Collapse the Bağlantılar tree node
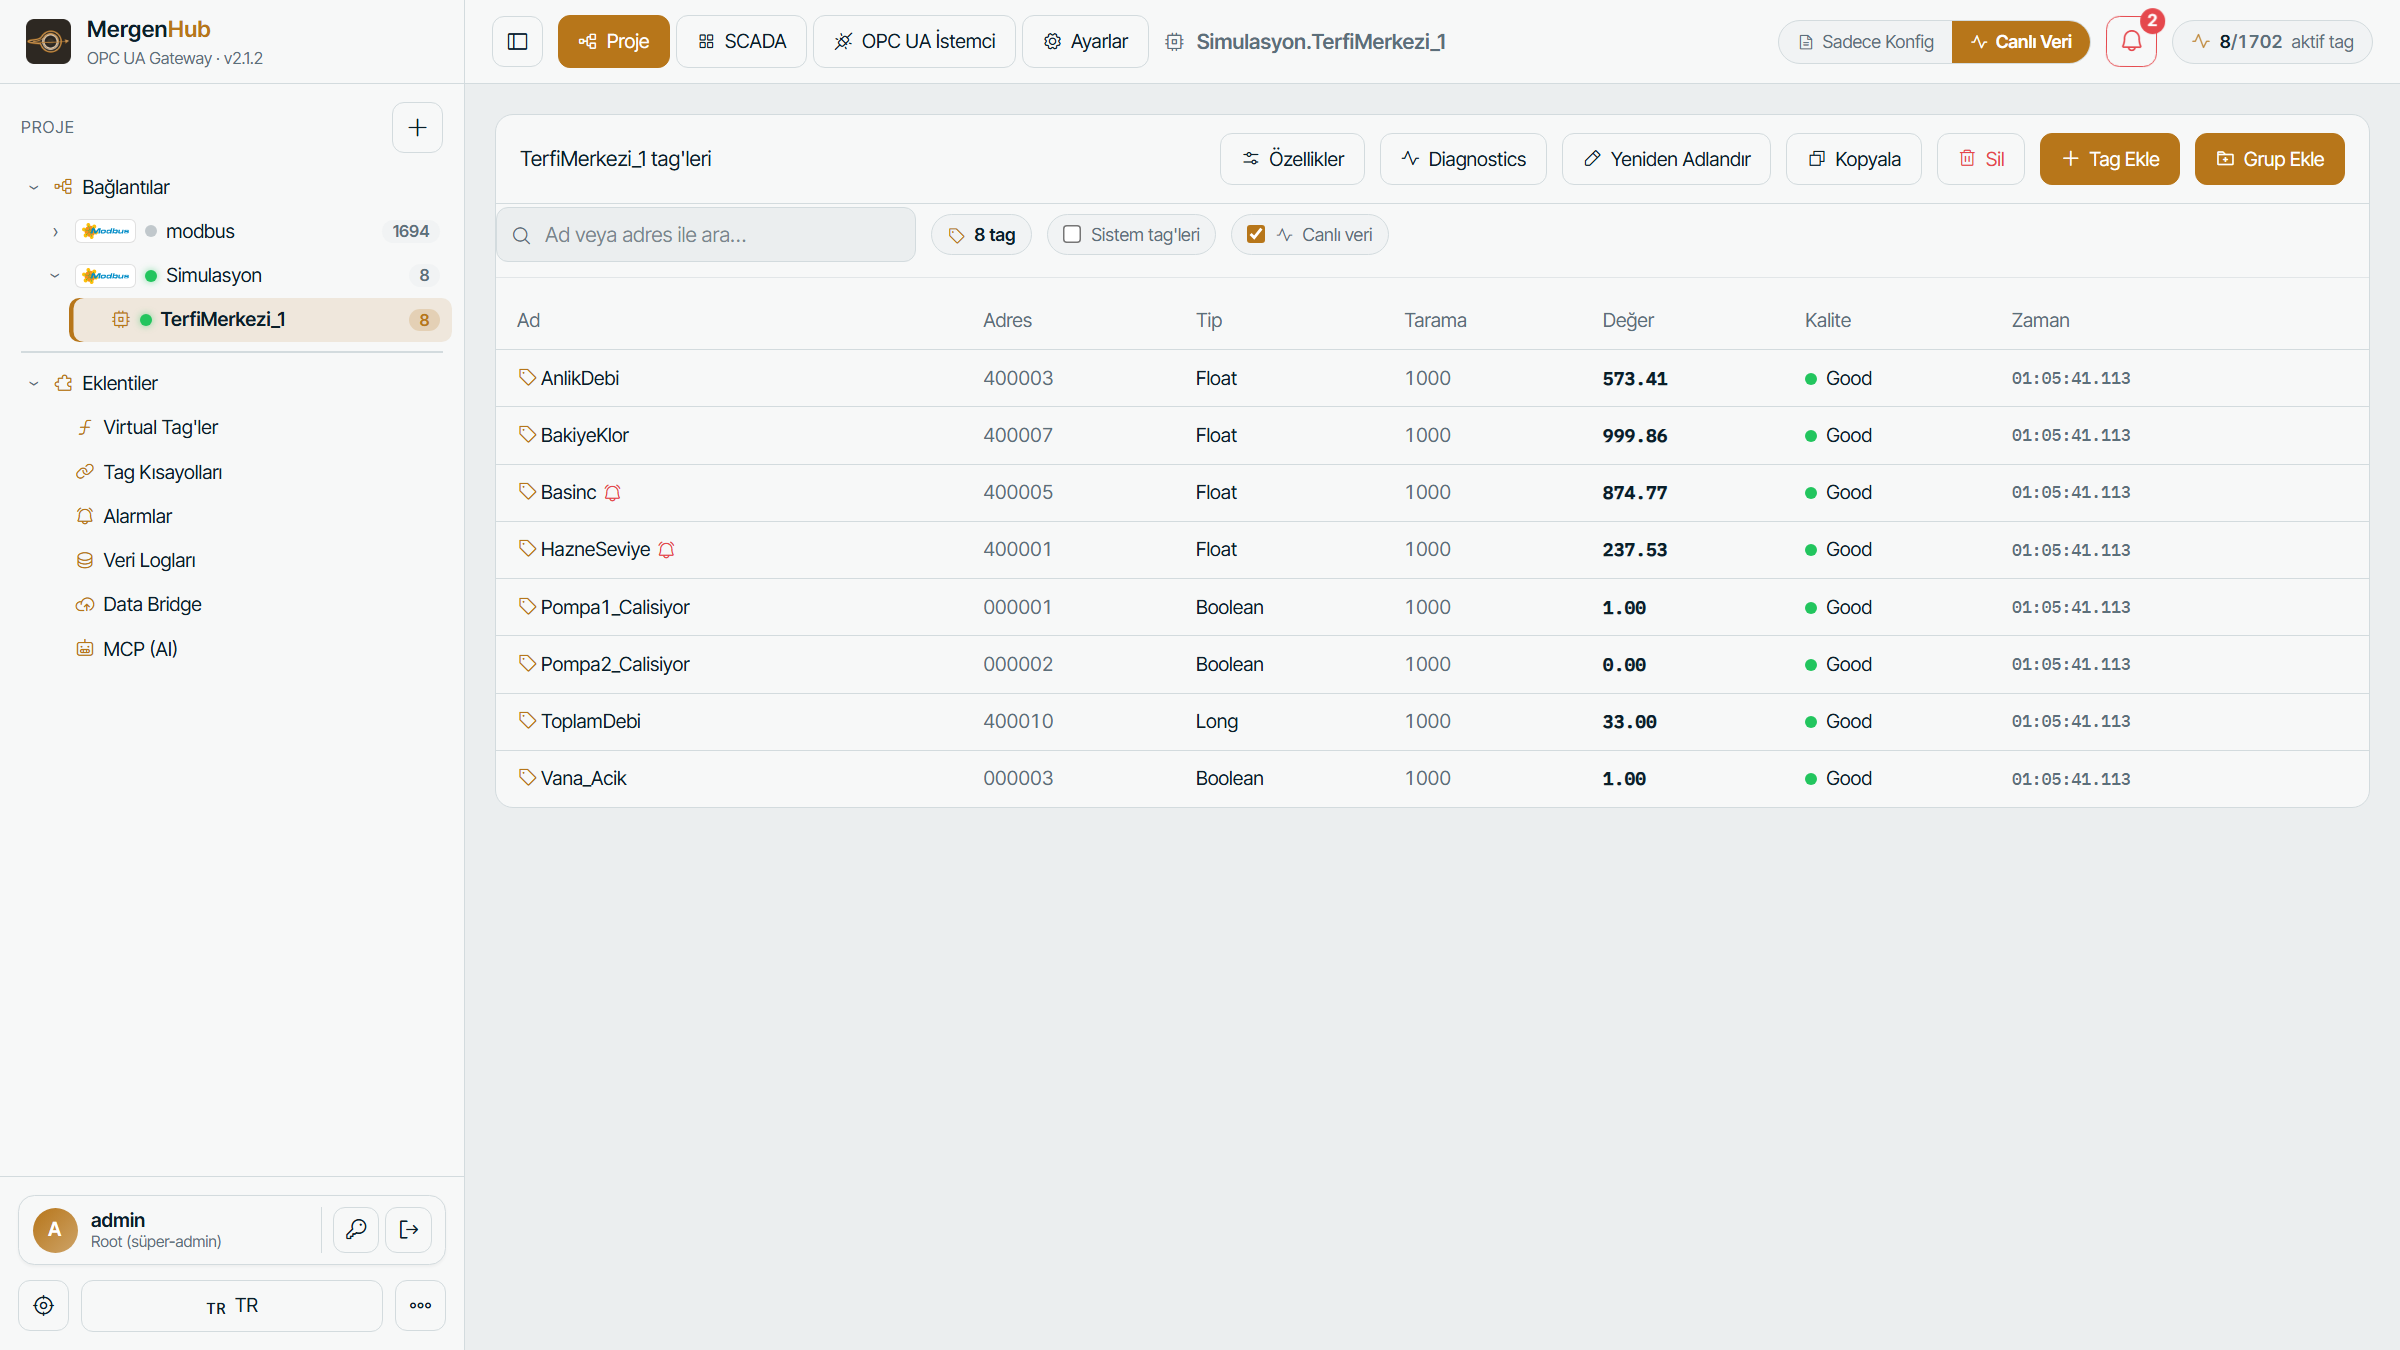The height and width of the screenshot is (1350, 2400). [34, 187]
